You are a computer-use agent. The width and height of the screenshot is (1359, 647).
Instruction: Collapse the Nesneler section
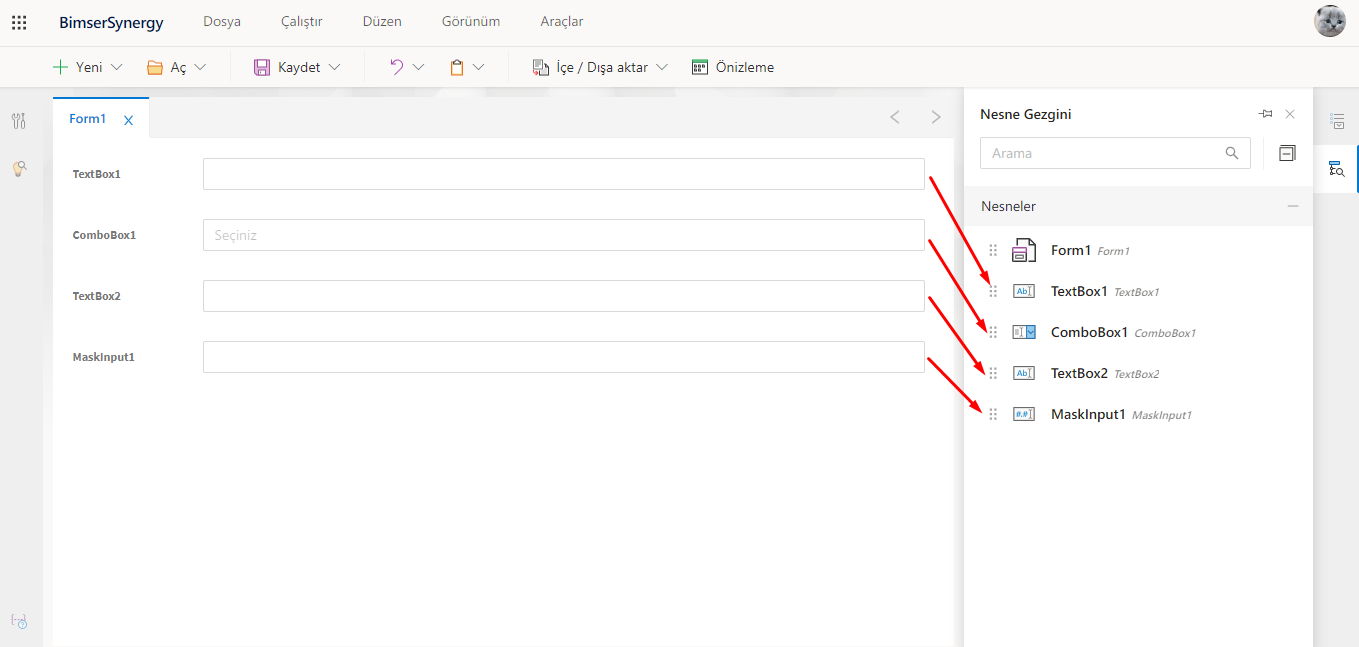1292,206
